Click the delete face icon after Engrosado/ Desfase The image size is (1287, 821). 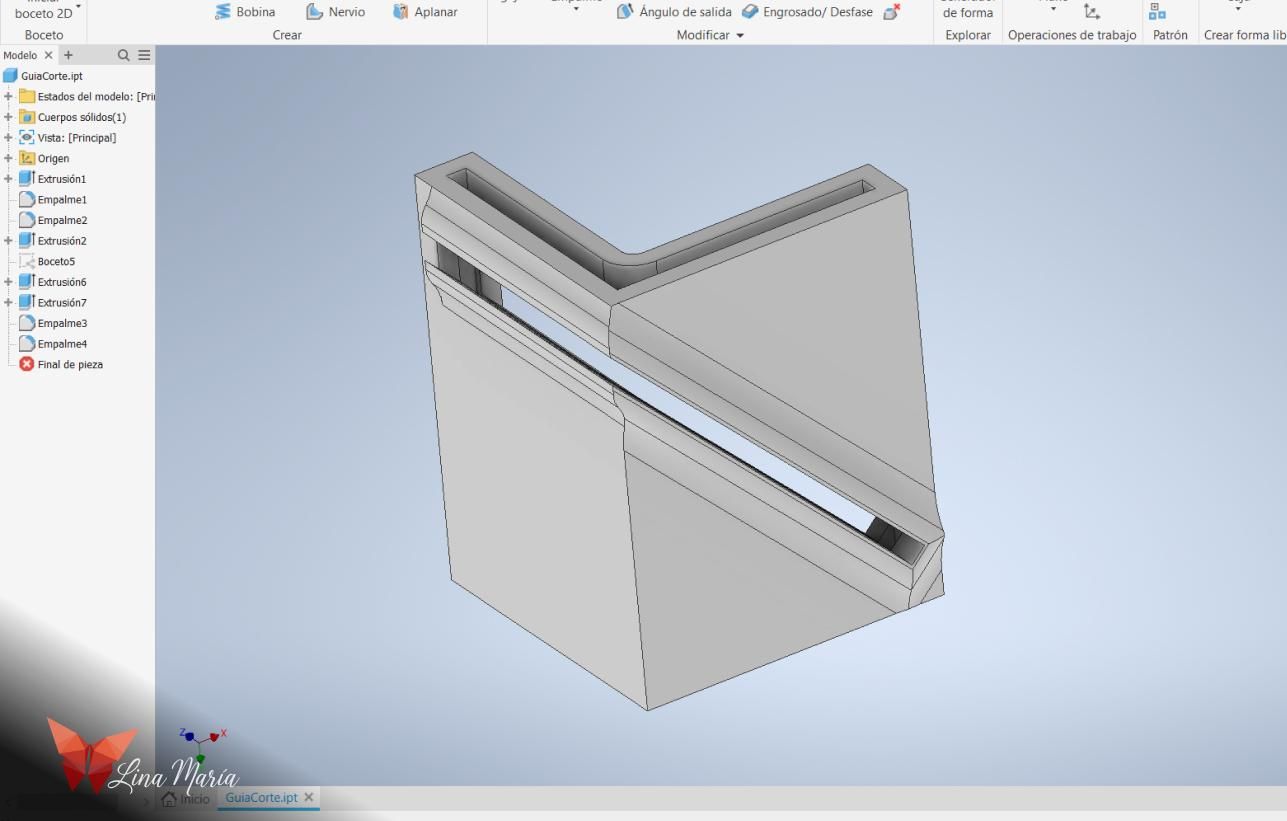(892, 12)
